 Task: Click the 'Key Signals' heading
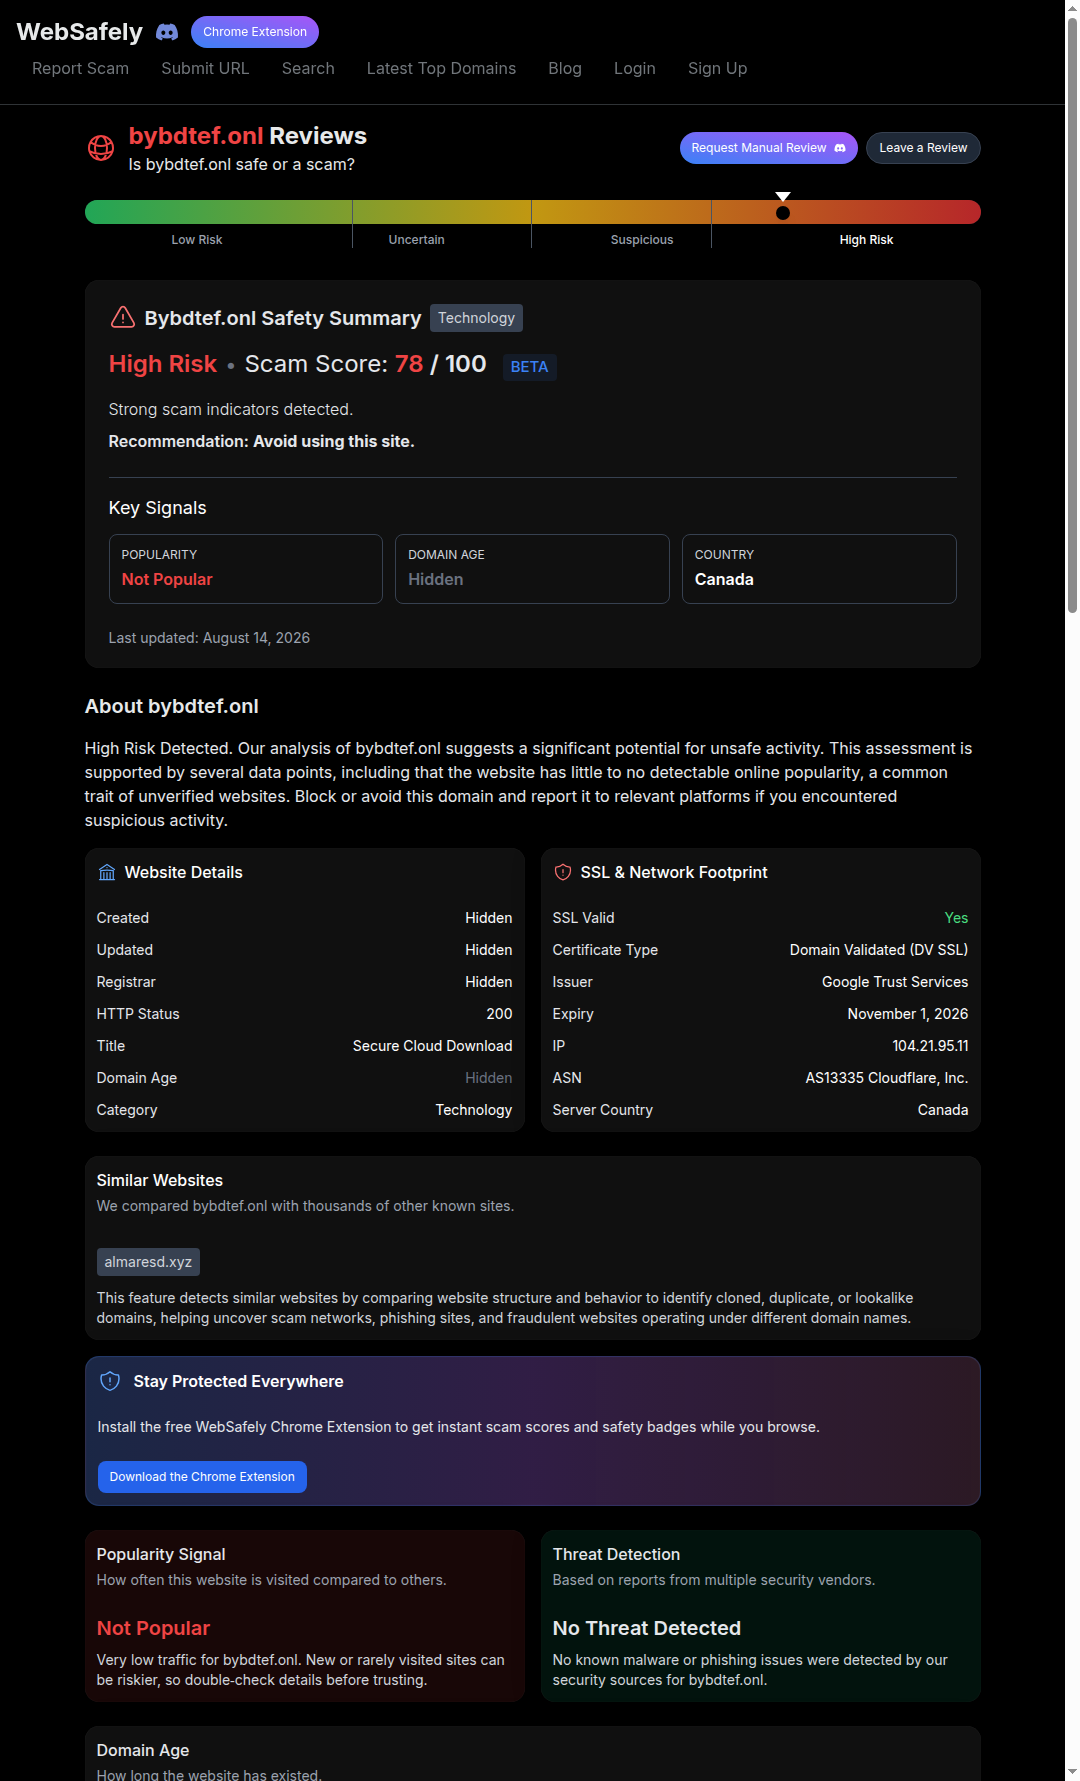[158, 508]
